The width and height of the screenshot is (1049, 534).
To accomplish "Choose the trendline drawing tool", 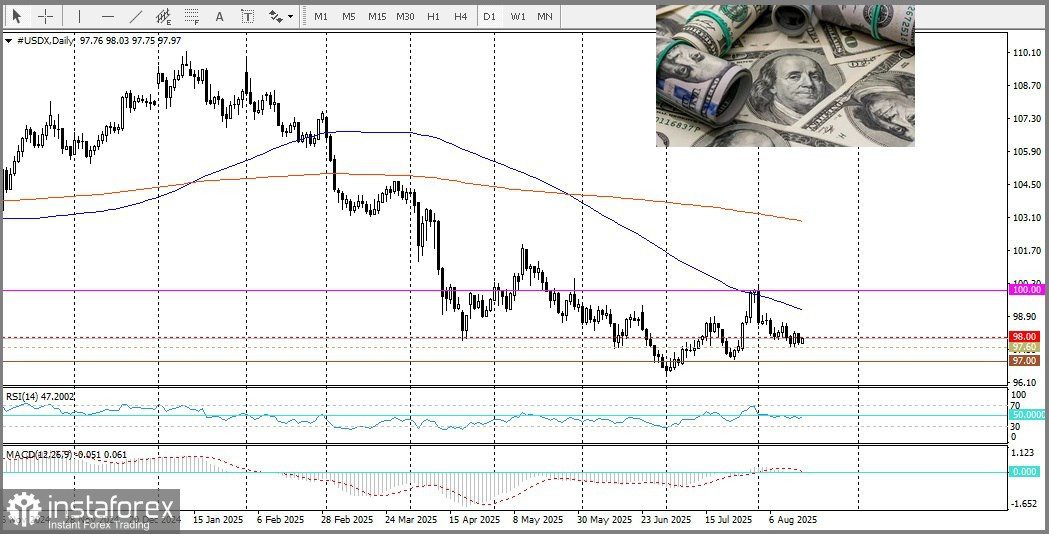I will (x=135, y=16).
